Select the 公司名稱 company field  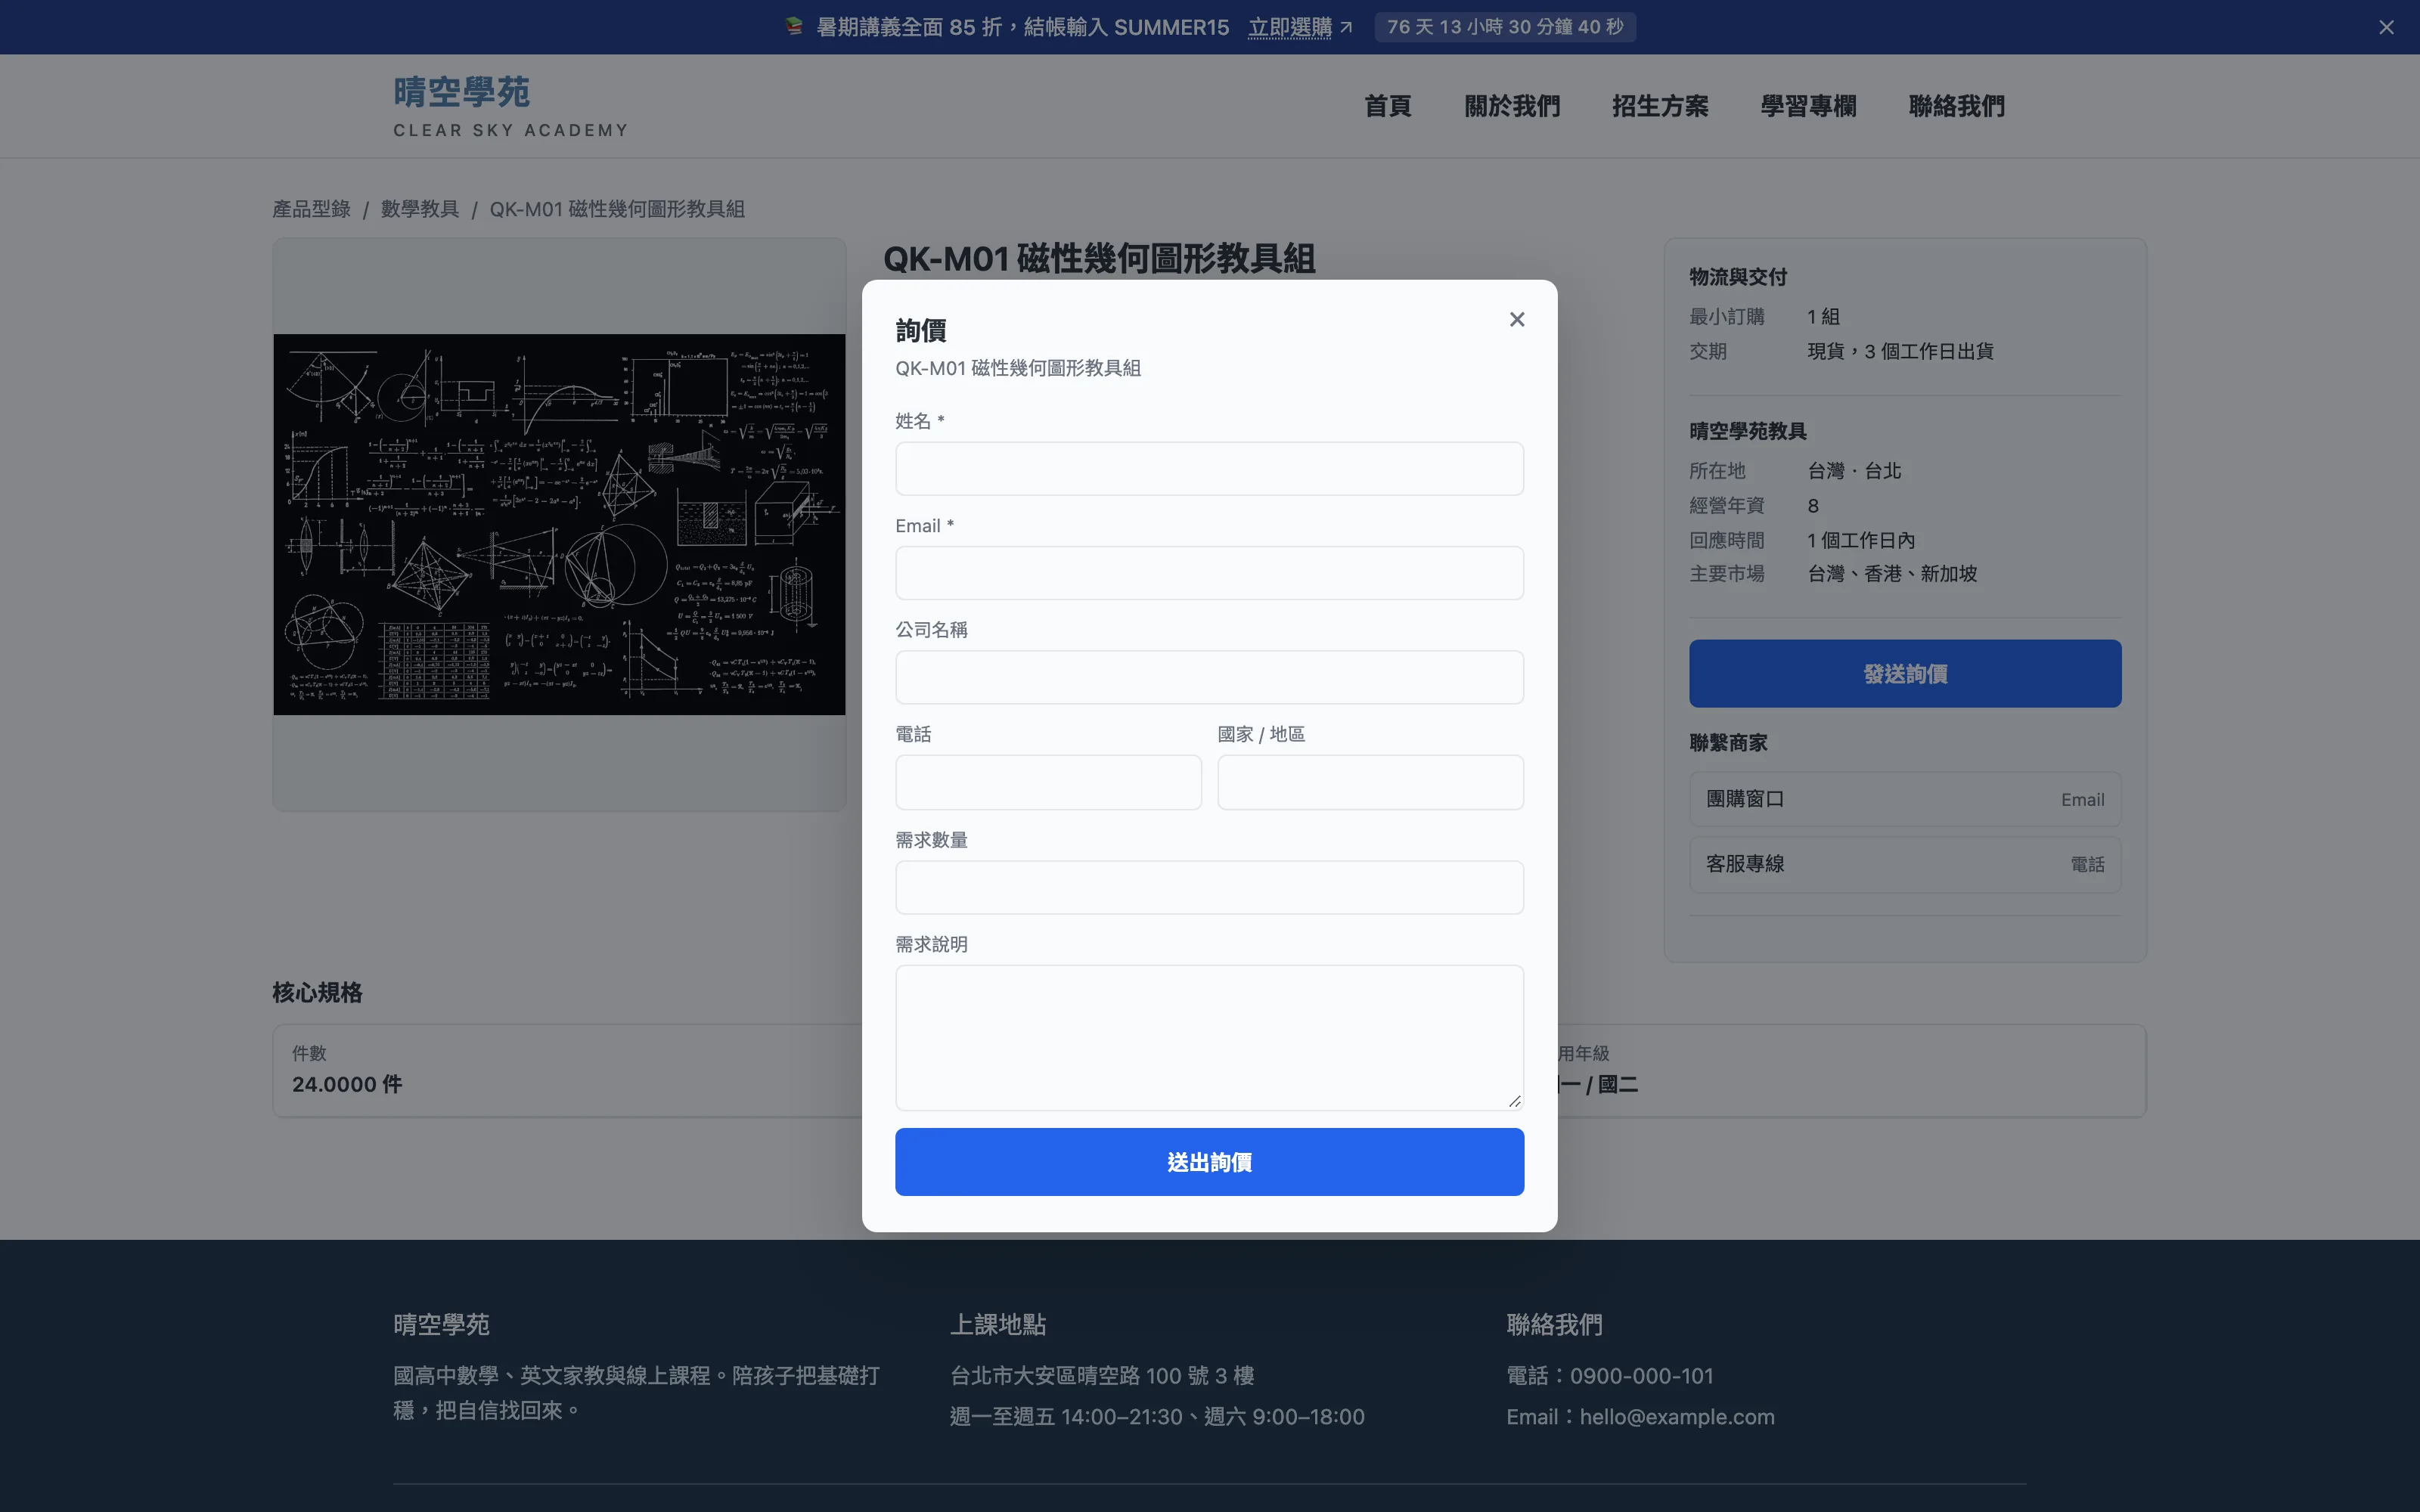click(x=1209, y=677)
